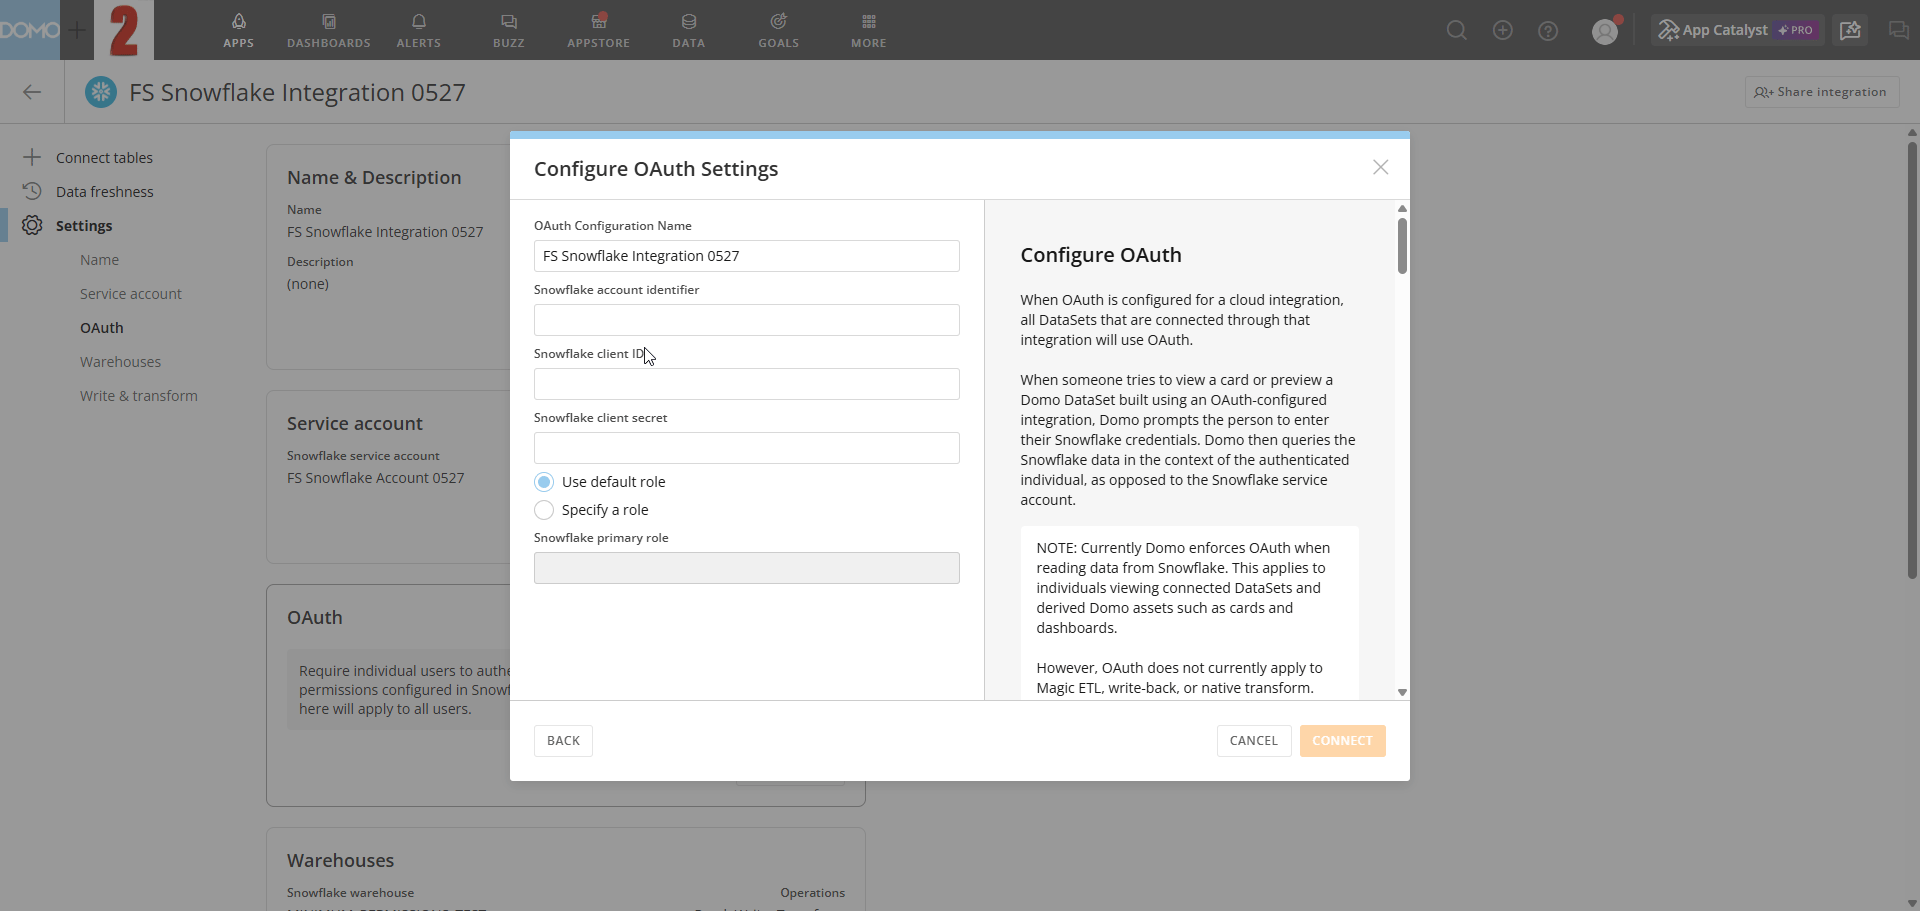Viewport: 1920px width, 911px height.
Task: Click the Name & Description card heading
Action: tap(374, 177)
